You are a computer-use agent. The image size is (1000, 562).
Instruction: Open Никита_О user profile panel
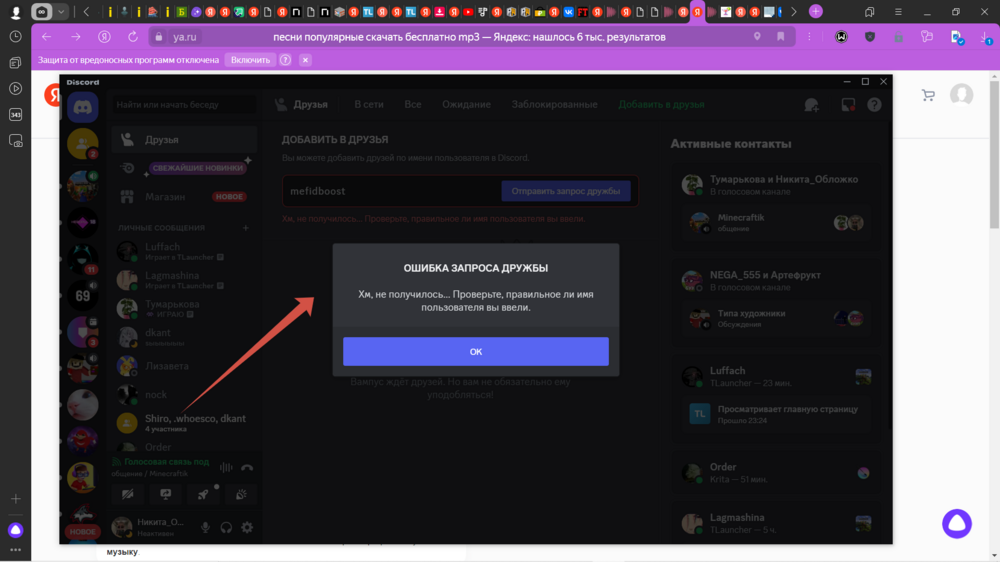point(153,527)
